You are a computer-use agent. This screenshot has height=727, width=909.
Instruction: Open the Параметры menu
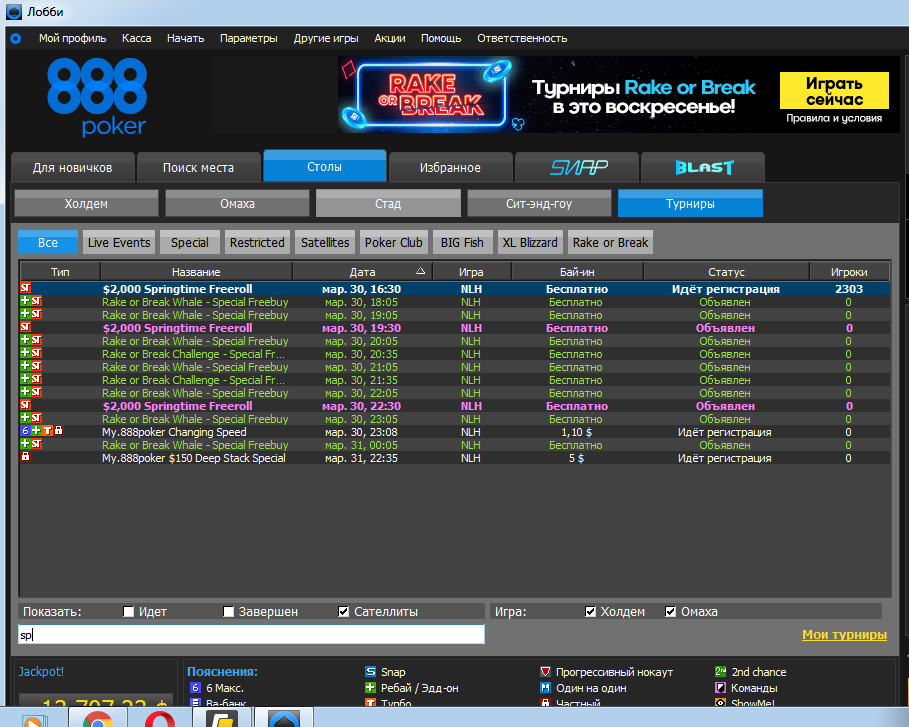pyautogui.click(x=249, y=38)
